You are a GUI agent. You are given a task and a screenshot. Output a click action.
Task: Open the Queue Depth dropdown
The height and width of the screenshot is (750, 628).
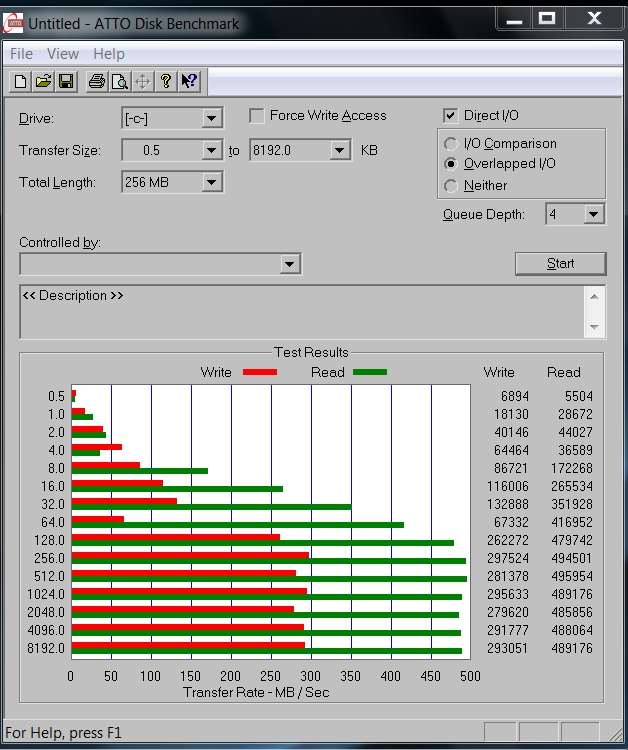[593, 214]
